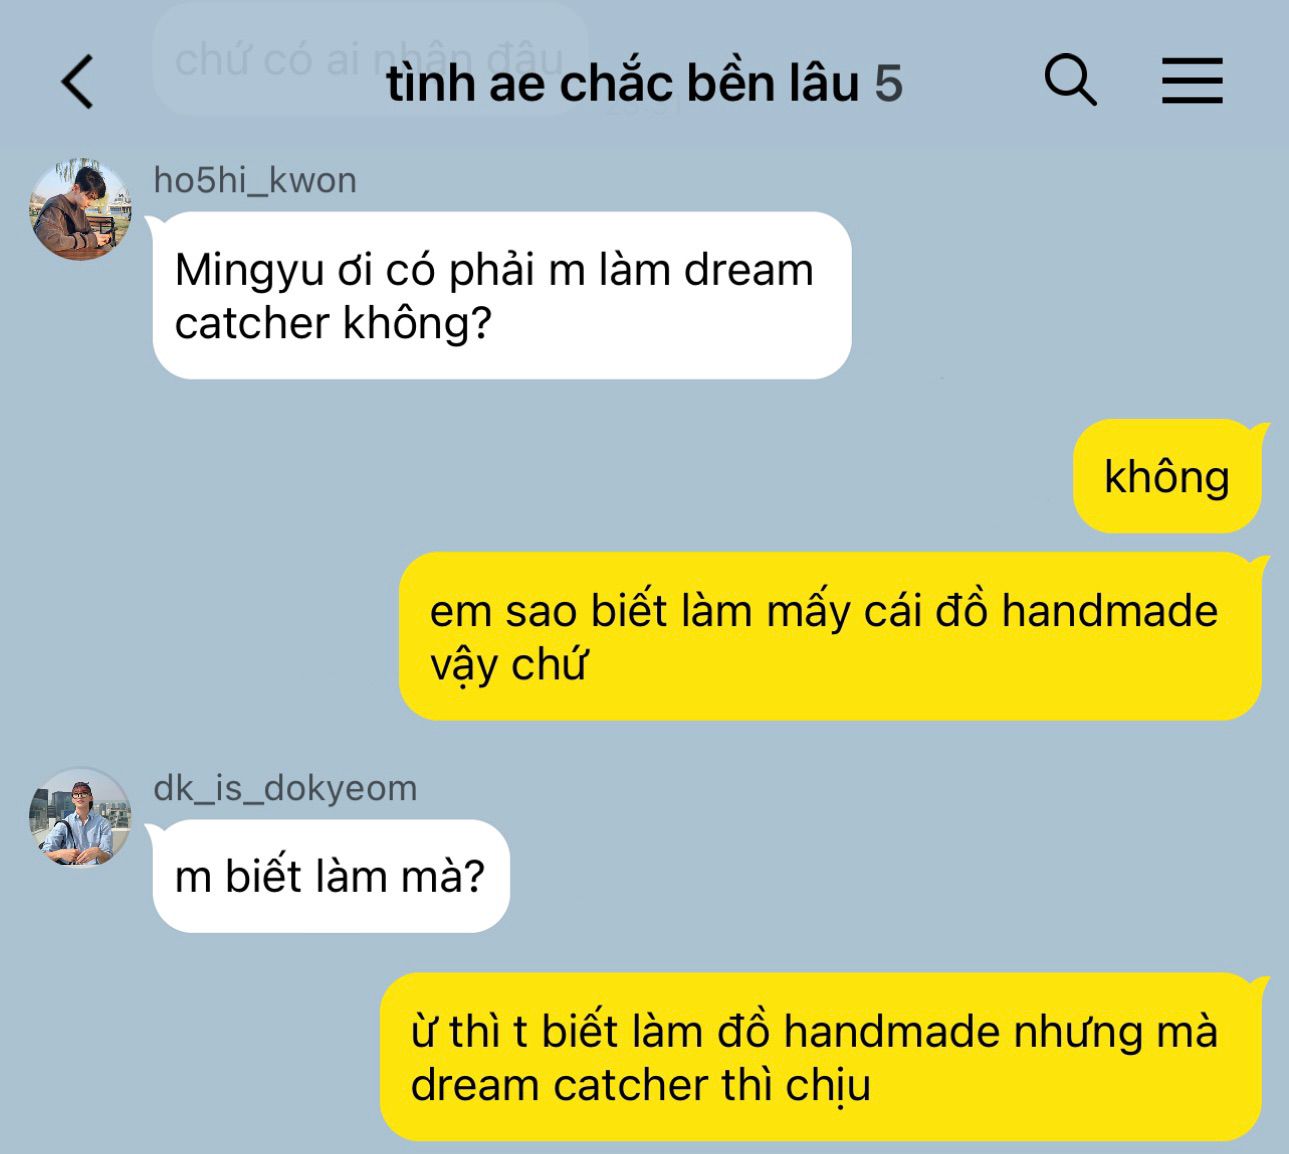
Task: Tap 'vậy chứ' in the yellow message
Action: [x=508, y=666]
